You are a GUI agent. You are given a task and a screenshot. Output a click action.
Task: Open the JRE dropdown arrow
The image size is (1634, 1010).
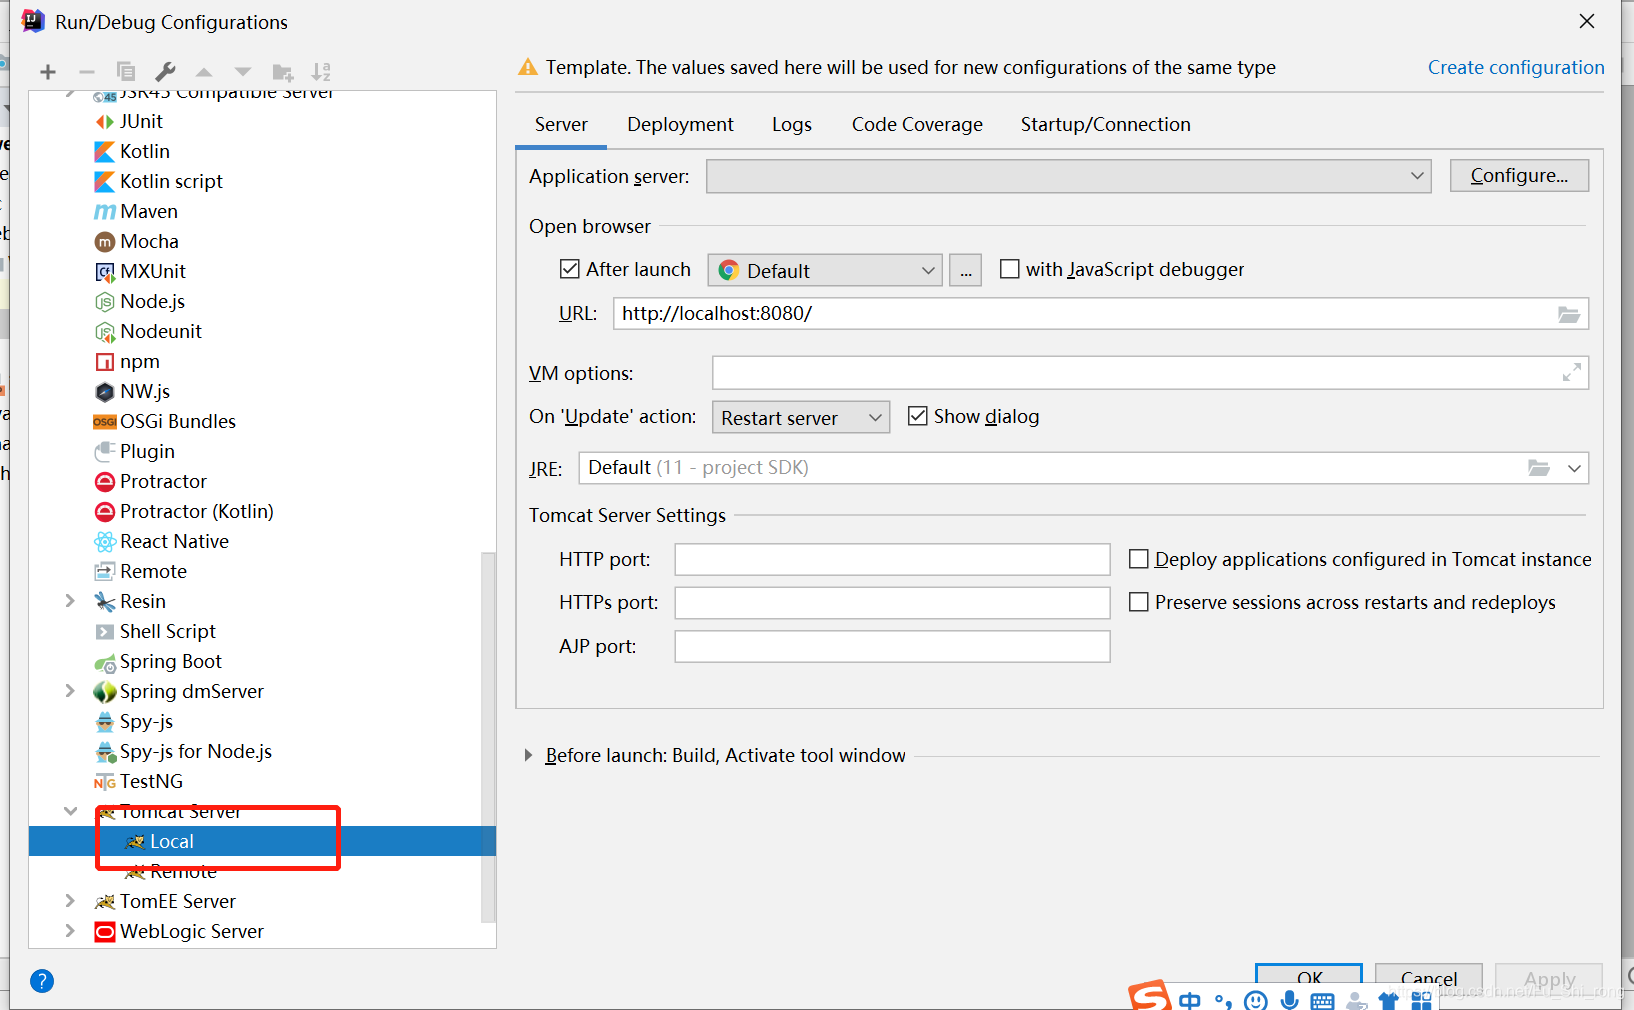[1575, 468]
